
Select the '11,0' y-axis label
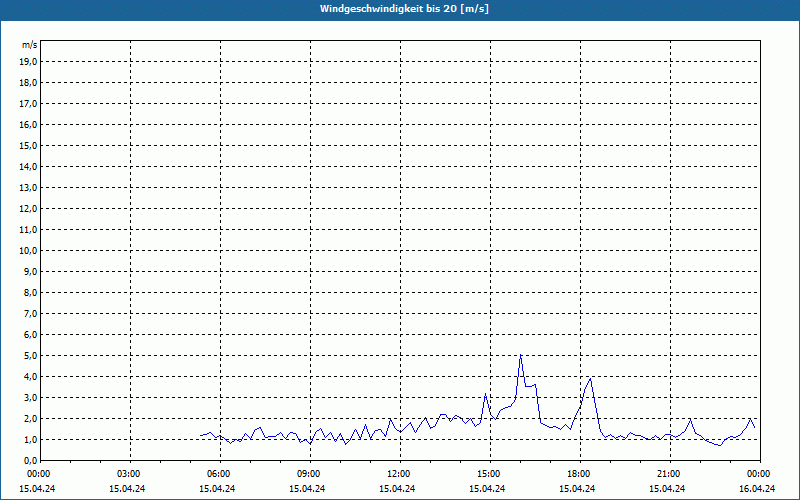click(28, 230)
